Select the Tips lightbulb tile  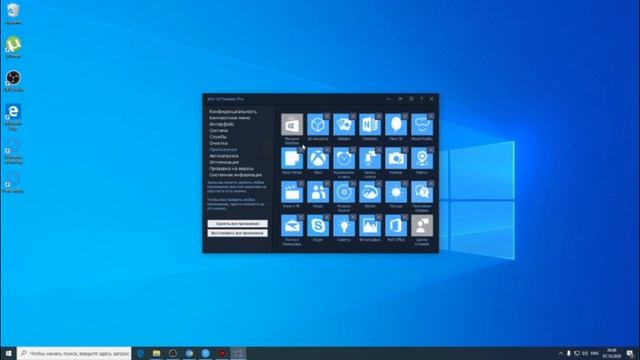tap(344, 226)
